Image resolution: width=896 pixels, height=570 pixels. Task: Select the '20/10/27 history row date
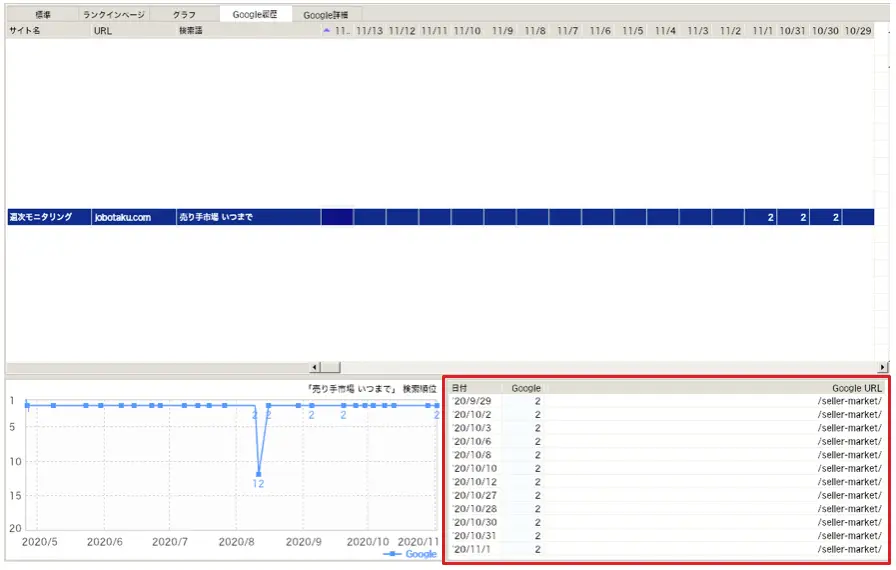point(475,495)
